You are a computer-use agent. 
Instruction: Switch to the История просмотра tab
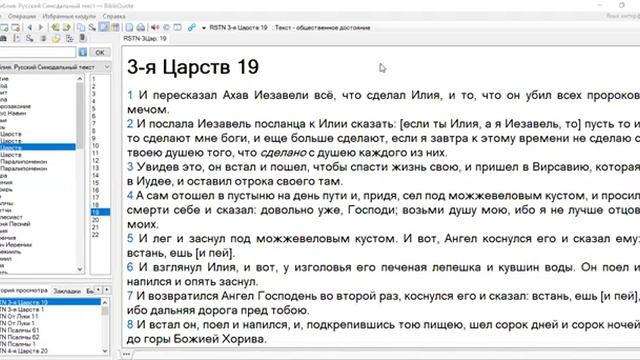point(24,291)
